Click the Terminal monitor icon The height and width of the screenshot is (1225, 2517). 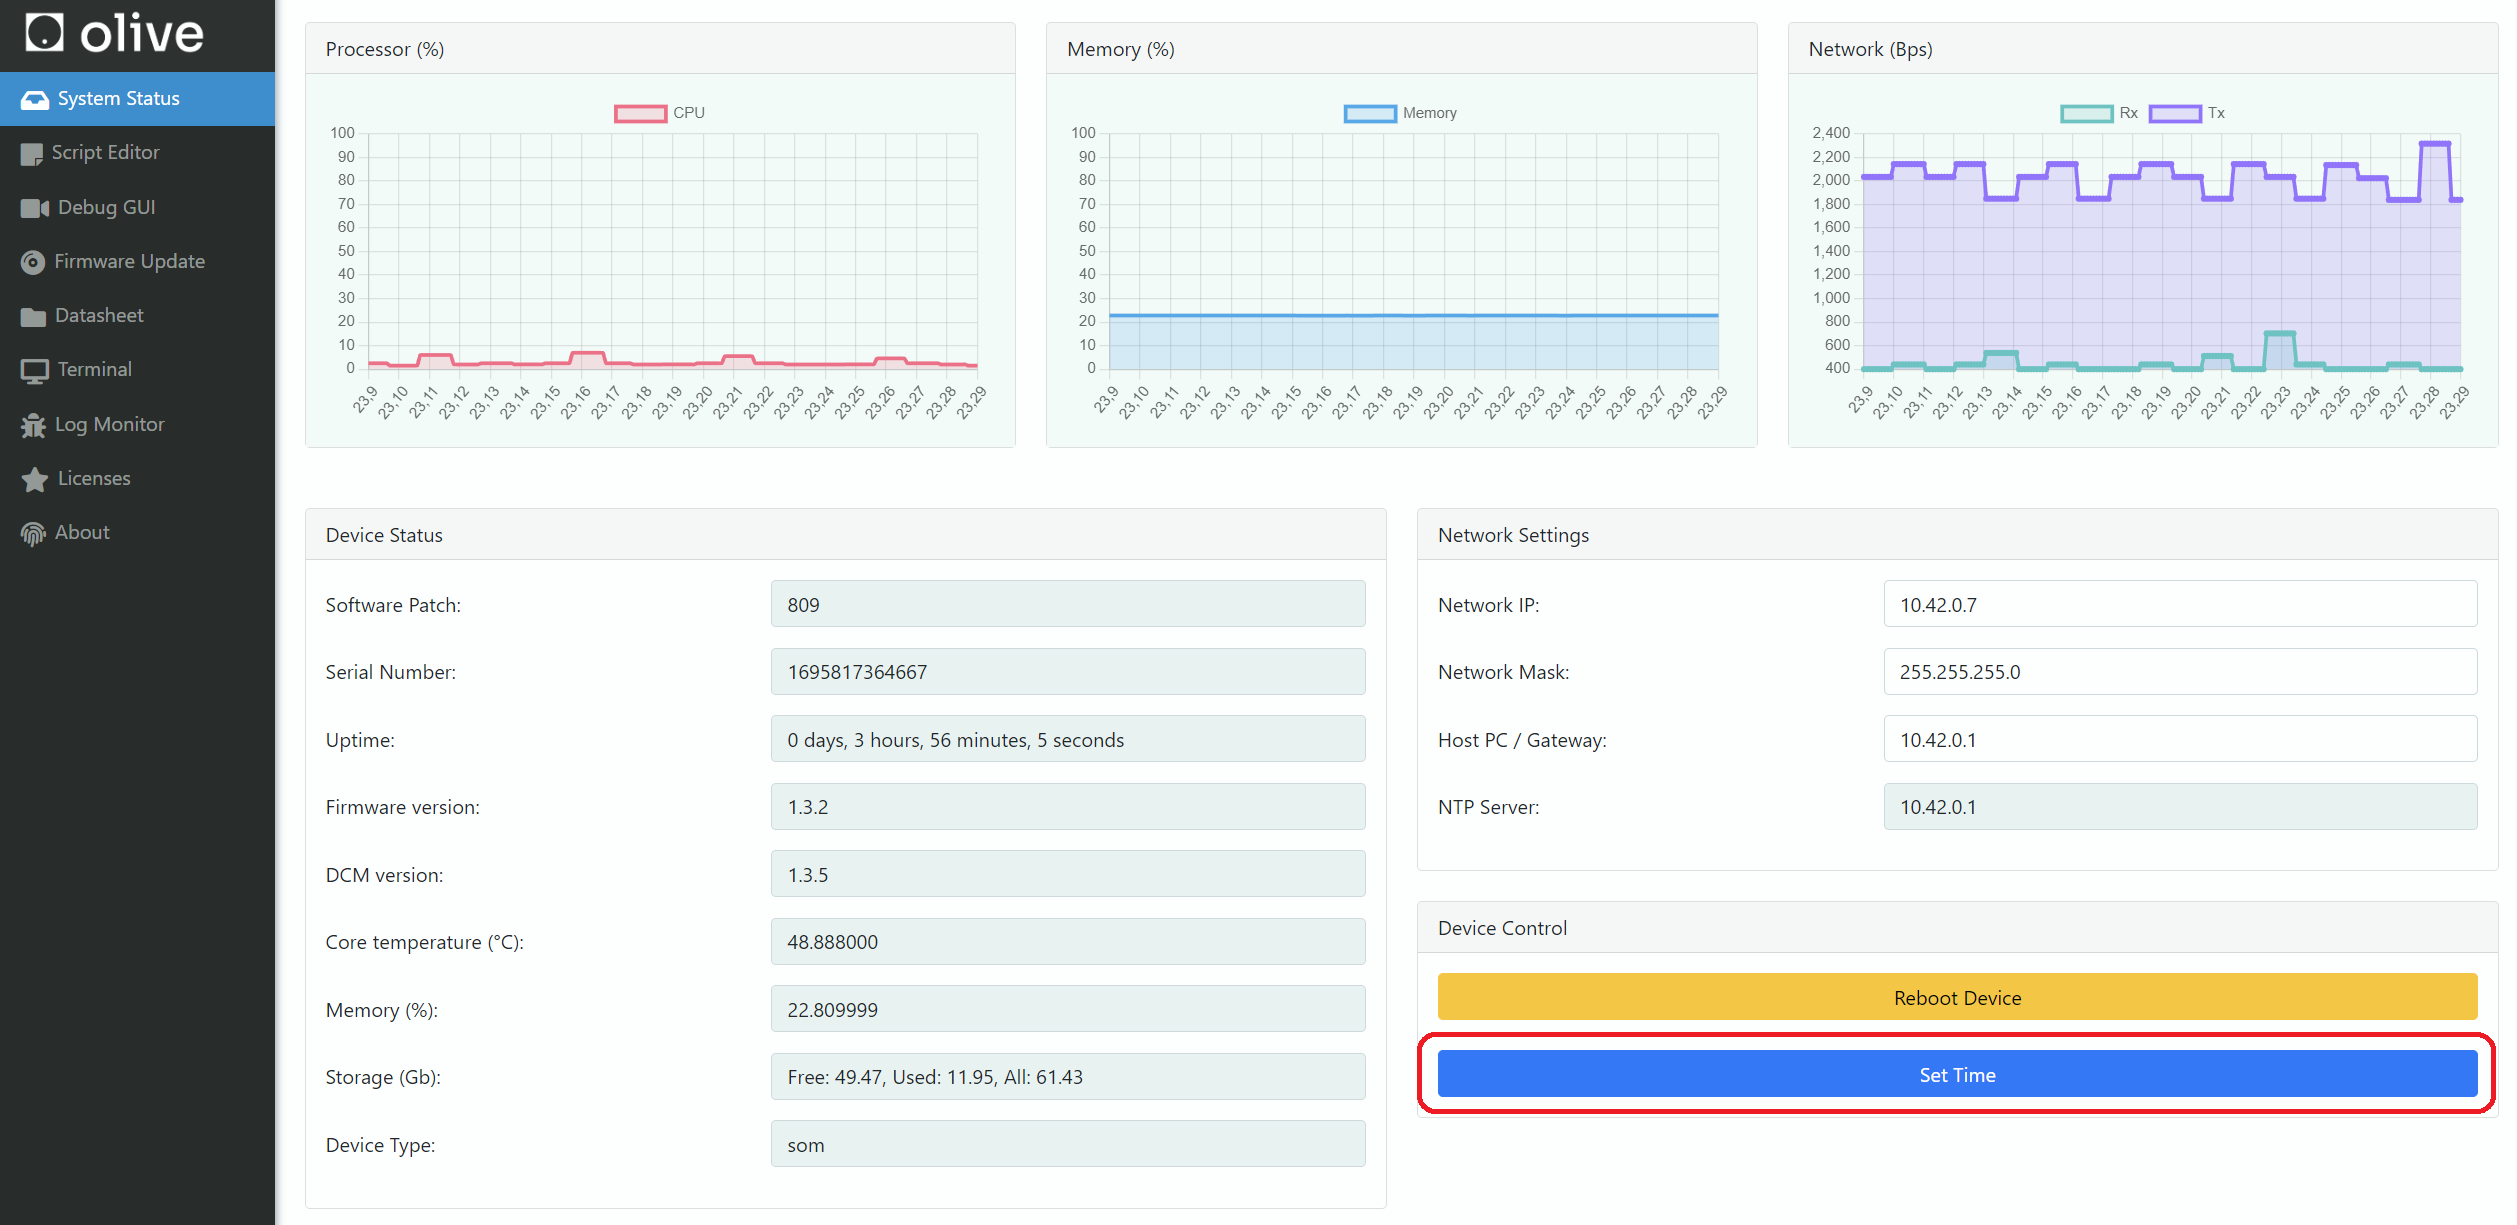(x=35, y=371)
